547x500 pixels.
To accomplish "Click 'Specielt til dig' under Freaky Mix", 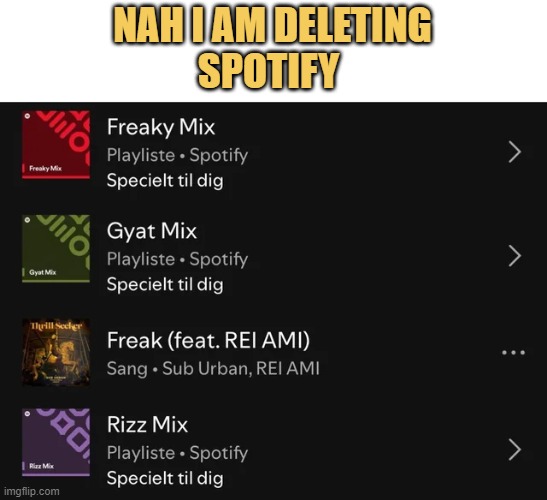I will click(165, 181).
